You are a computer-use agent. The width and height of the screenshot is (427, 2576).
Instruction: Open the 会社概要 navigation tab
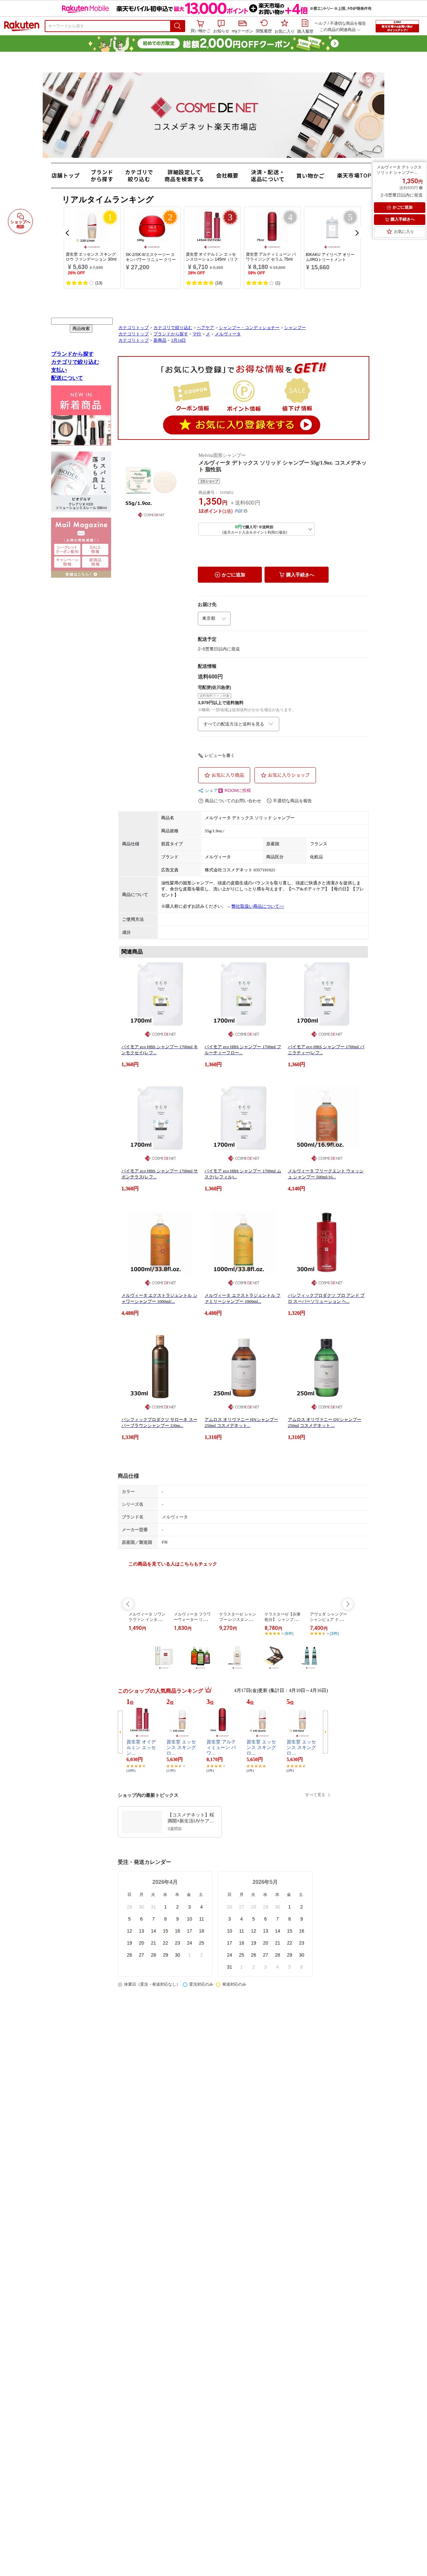tap(227, 175)
